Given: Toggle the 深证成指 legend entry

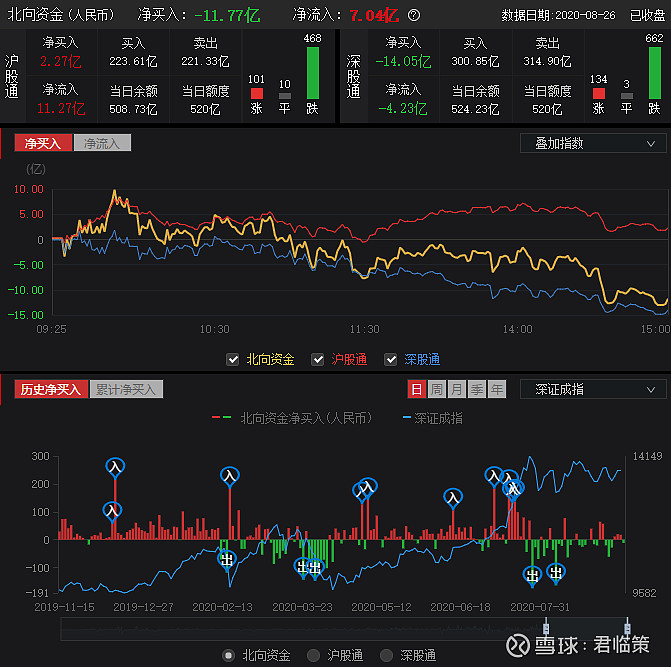Looking at the screenshot, I should 433,418.
